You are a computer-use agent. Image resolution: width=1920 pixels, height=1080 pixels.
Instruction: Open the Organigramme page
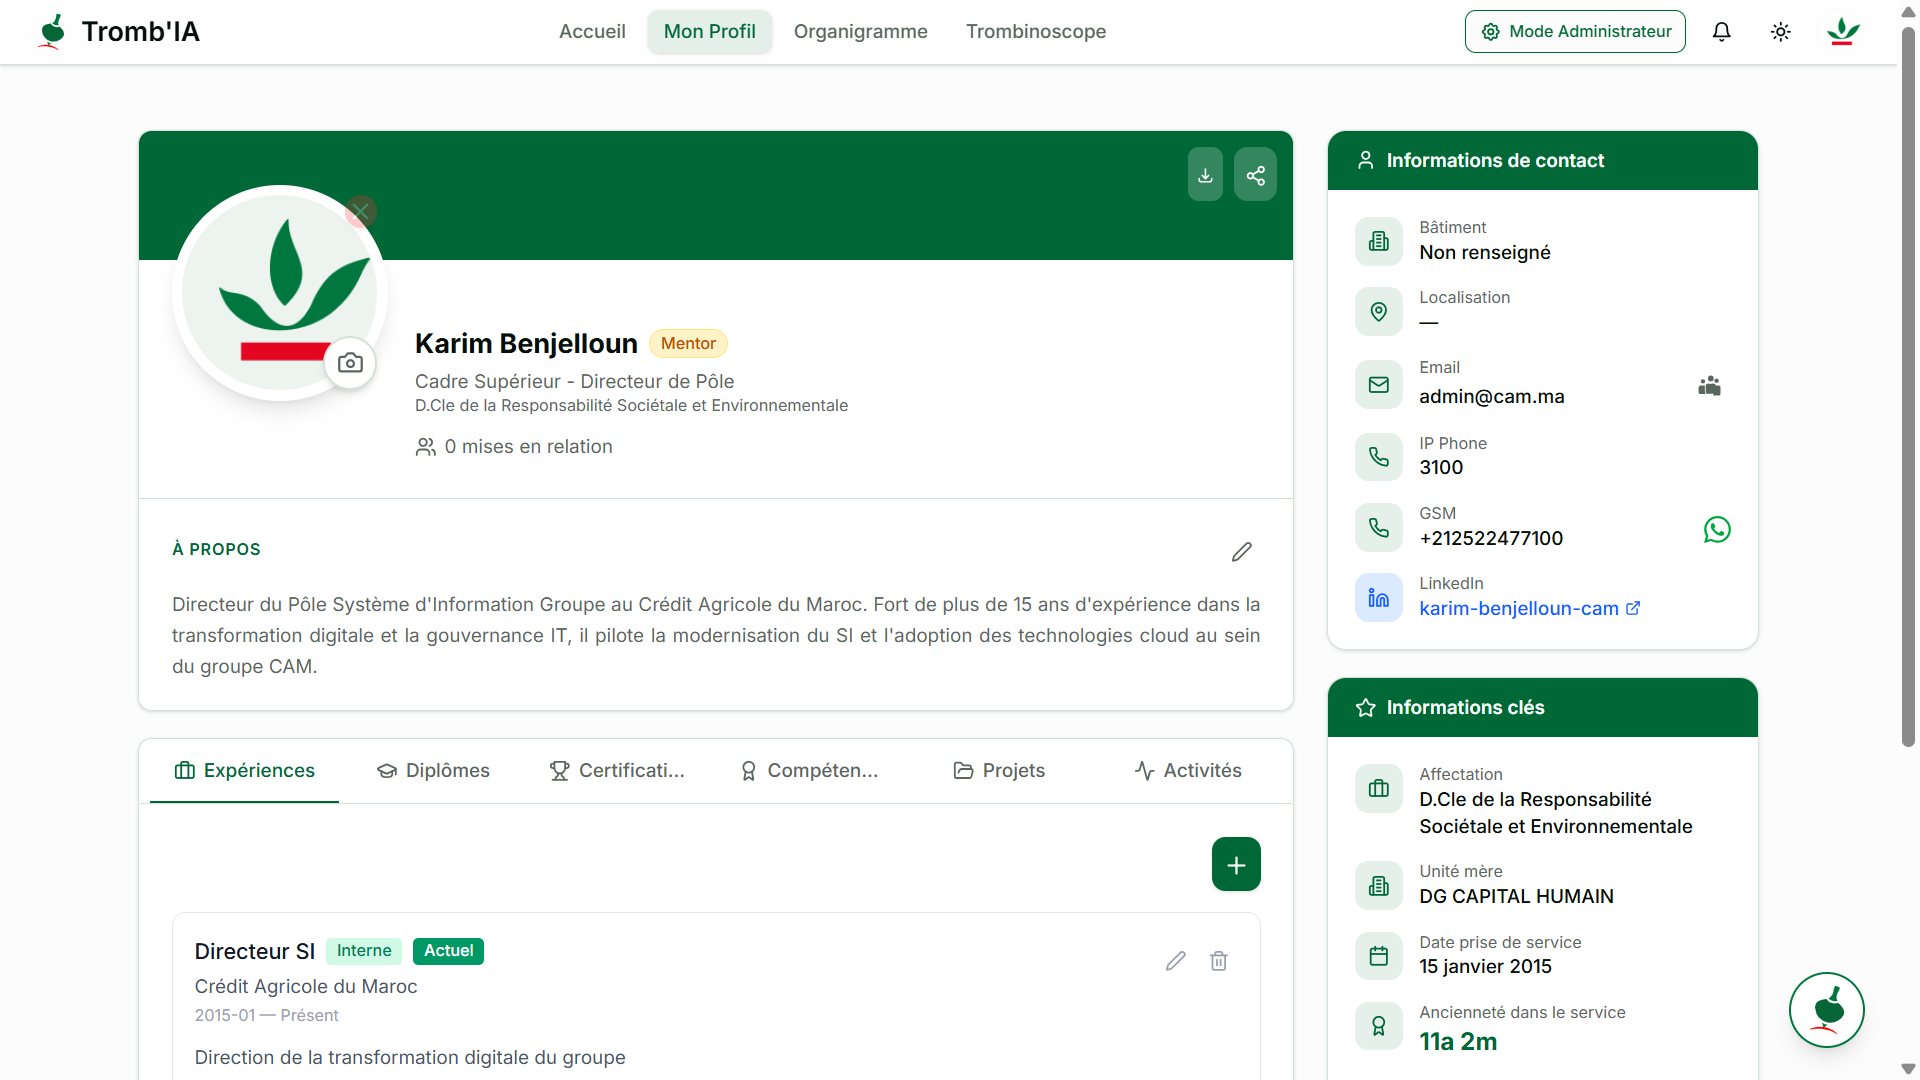tap(860, 32)
